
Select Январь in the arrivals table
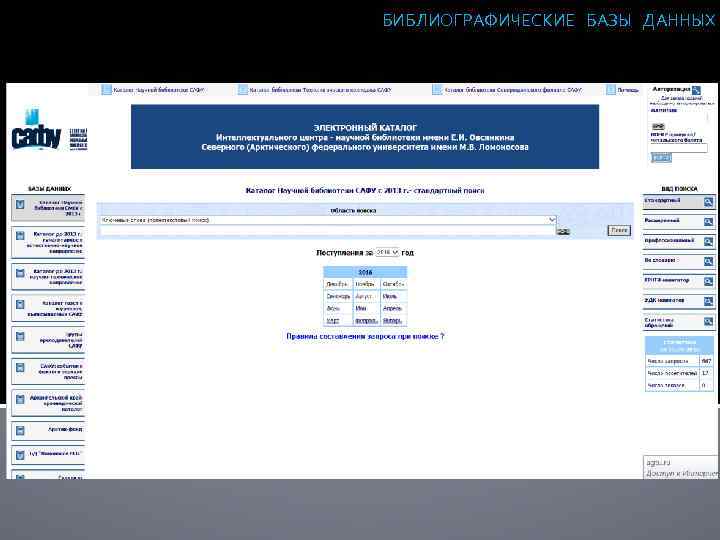tap(393, 321)
